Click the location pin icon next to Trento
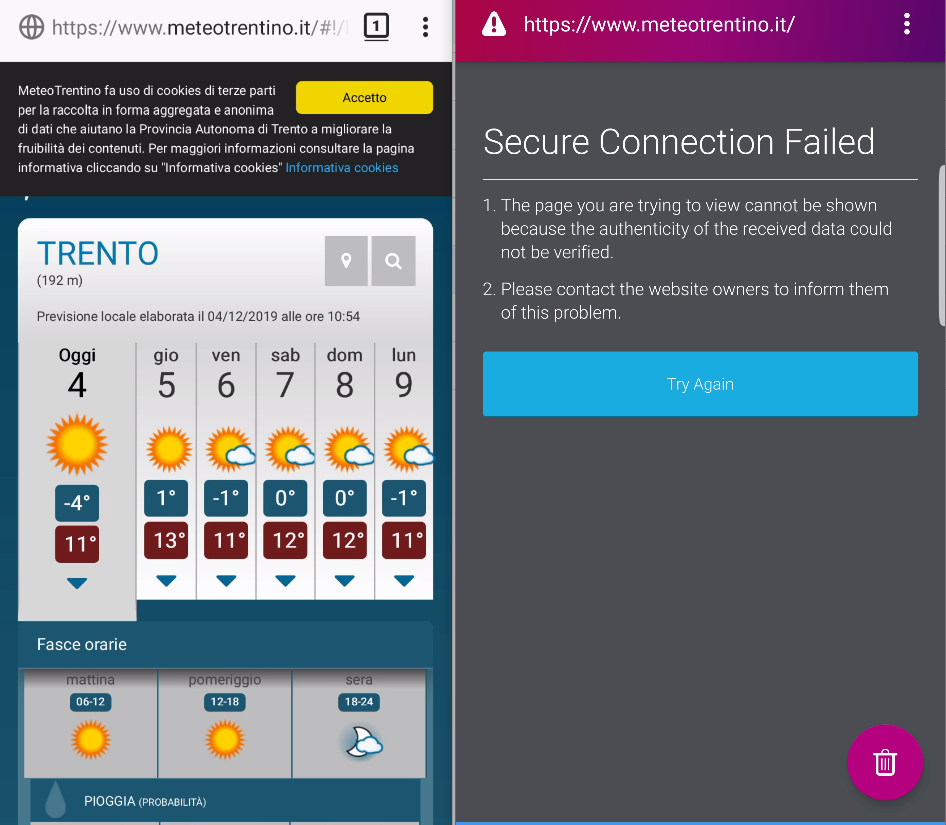 (346, 260)
